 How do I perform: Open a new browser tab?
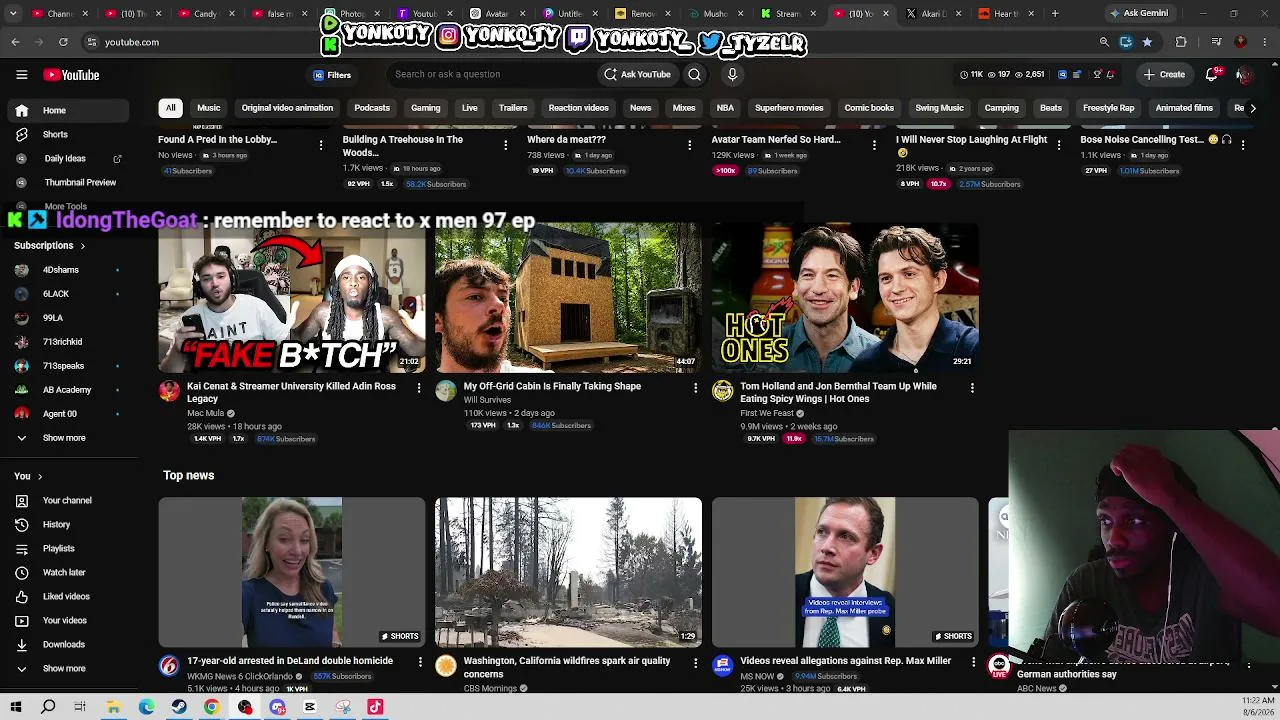coord(1055,14)
